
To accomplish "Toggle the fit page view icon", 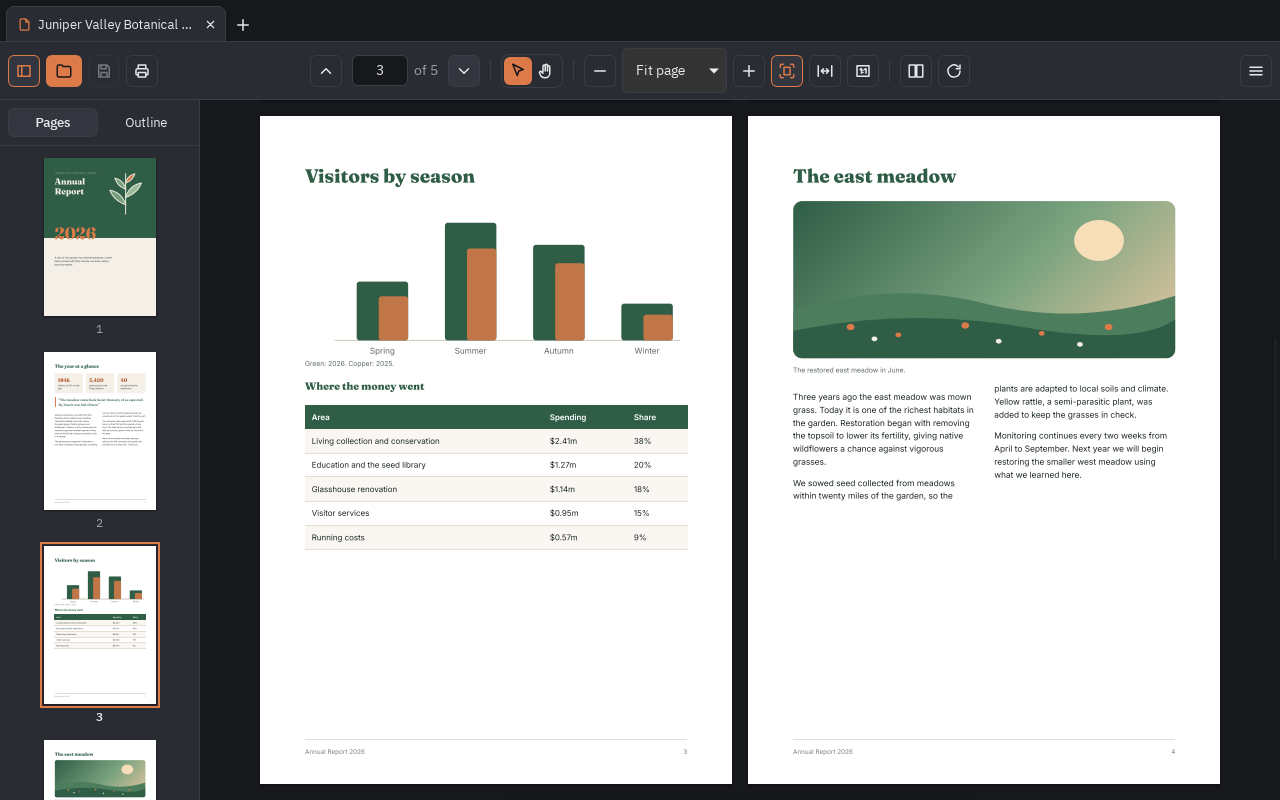I will point(787,71).
